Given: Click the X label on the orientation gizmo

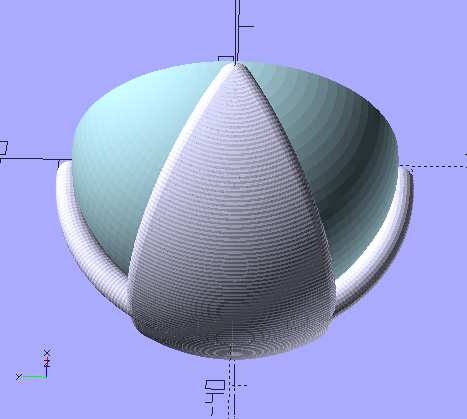Looking at the screenshot, I should 47,353.
